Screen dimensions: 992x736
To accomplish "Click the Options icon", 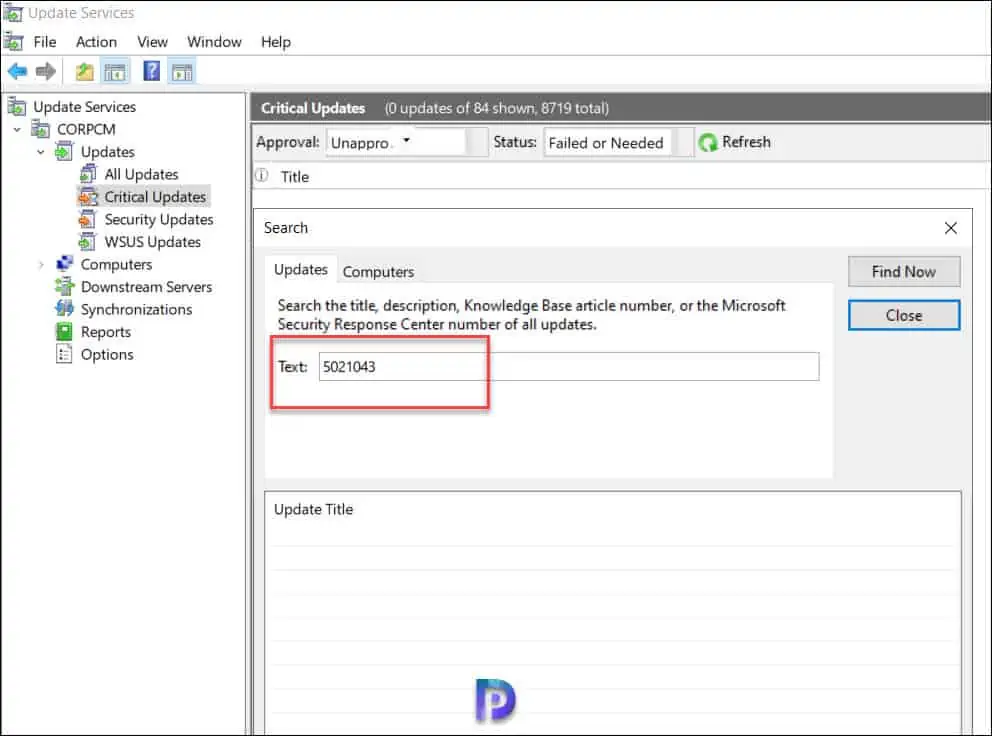I will pos(64,354).
